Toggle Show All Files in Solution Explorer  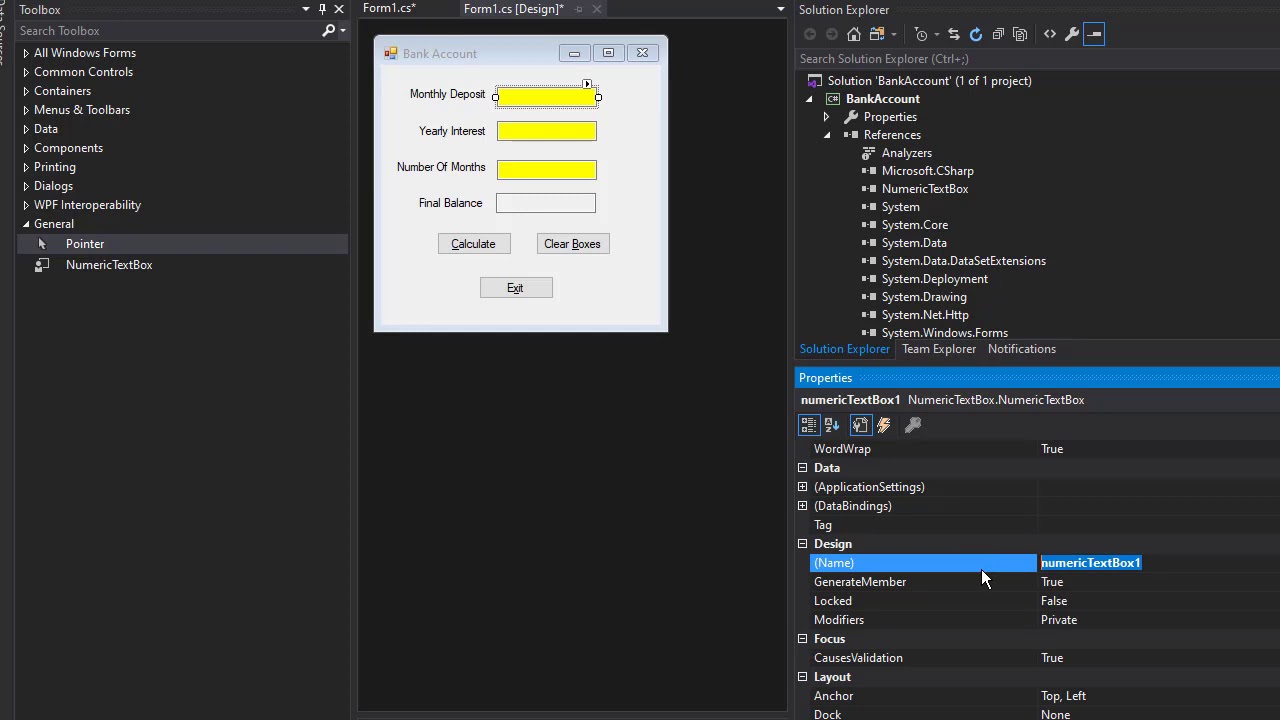(1020, 34)
